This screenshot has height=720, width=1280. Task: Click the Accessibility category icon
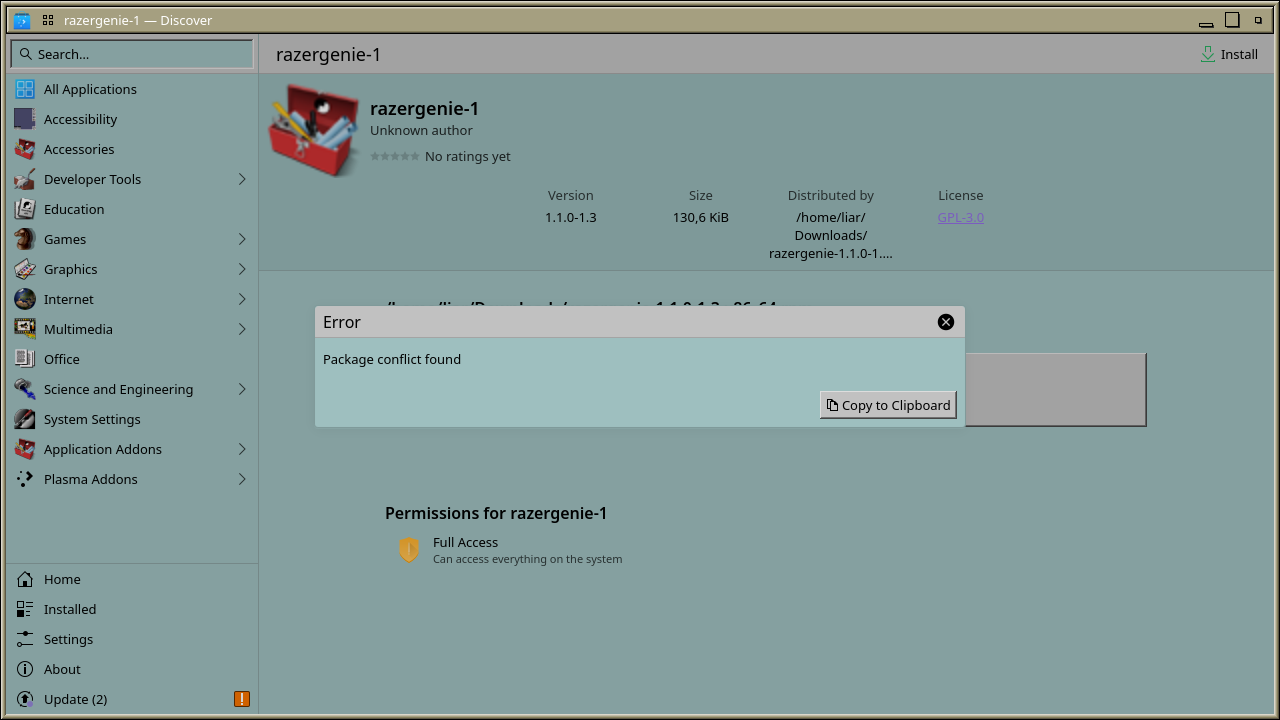point(25,119)
